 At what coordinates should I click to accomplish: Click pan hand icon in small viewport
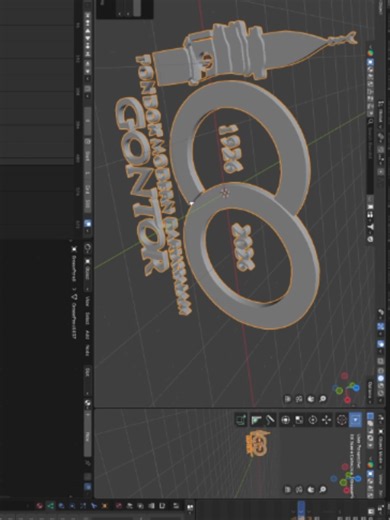311,489
